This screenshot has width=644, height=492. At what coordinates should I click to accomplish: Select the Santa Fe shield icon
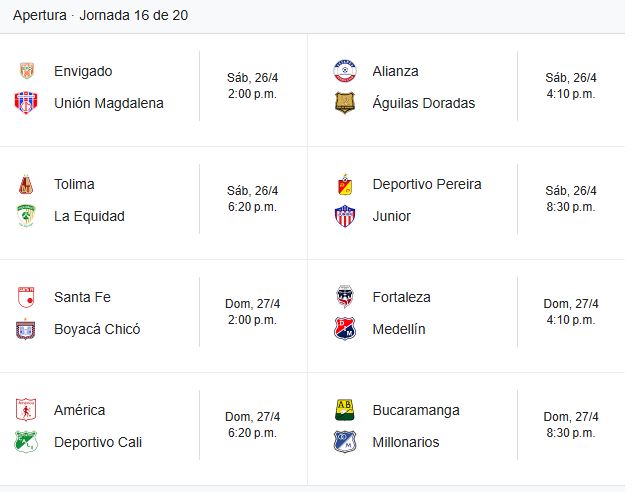pyautogui.click(x=26, y=297)
